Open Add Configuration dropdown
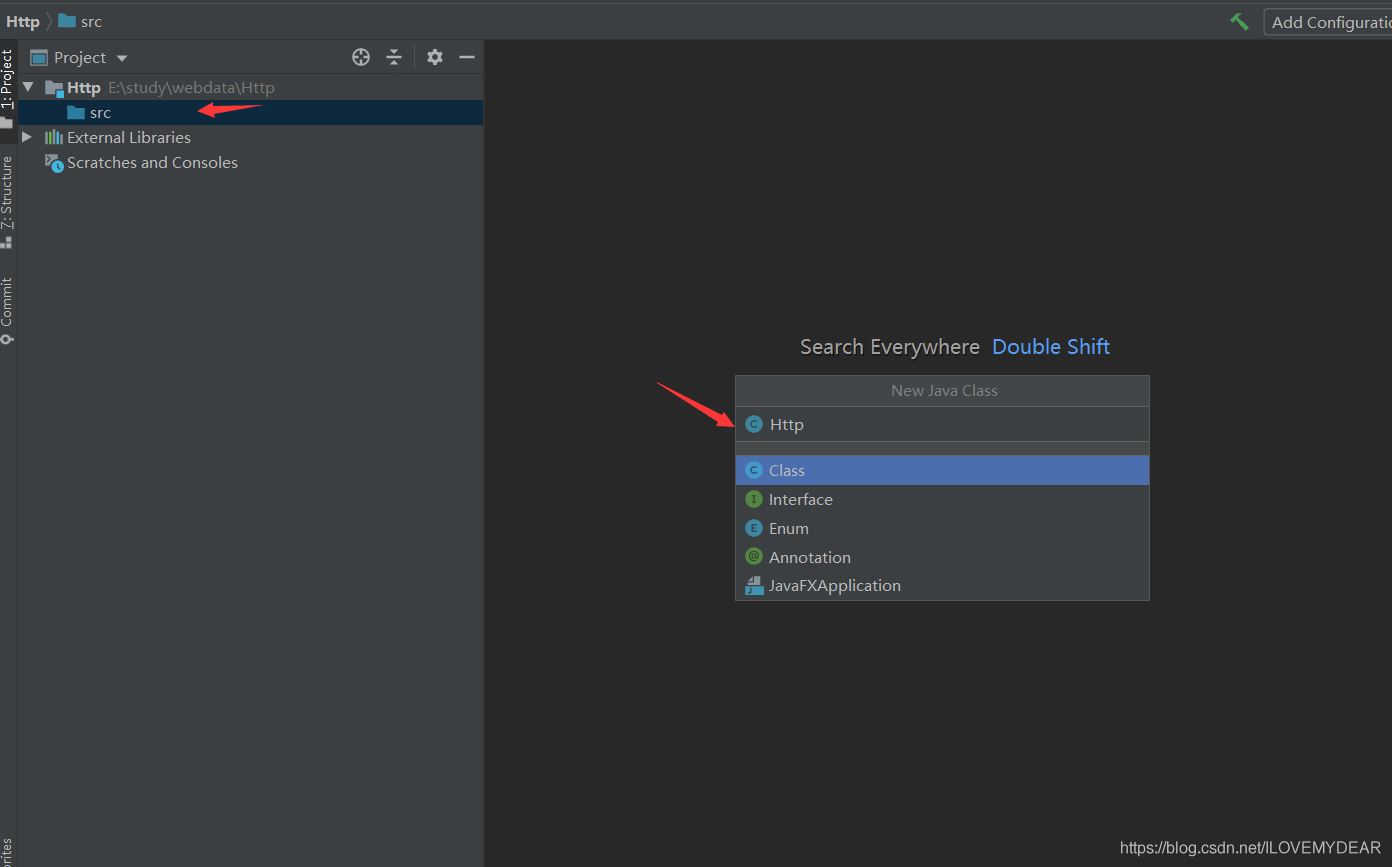Viewport: 1392px width, 867px height. pos(1328,22)
